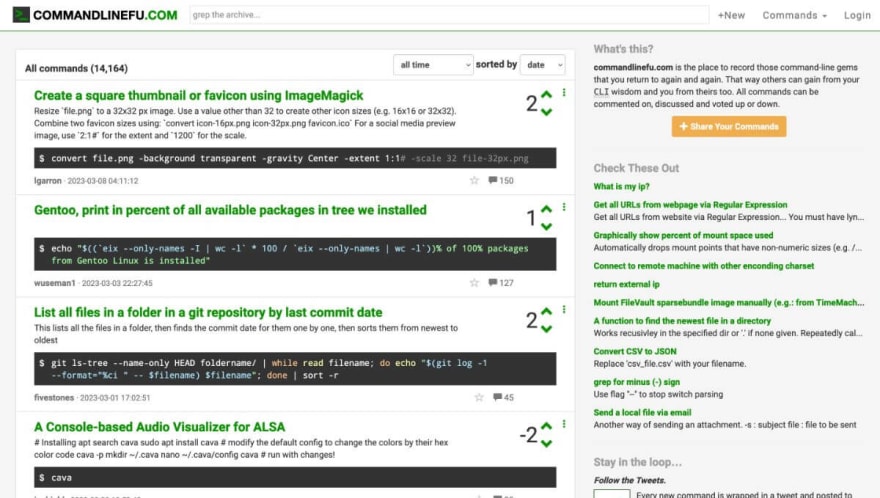
Task: Expand the Commands menu in the header
Action: point(794,15)
